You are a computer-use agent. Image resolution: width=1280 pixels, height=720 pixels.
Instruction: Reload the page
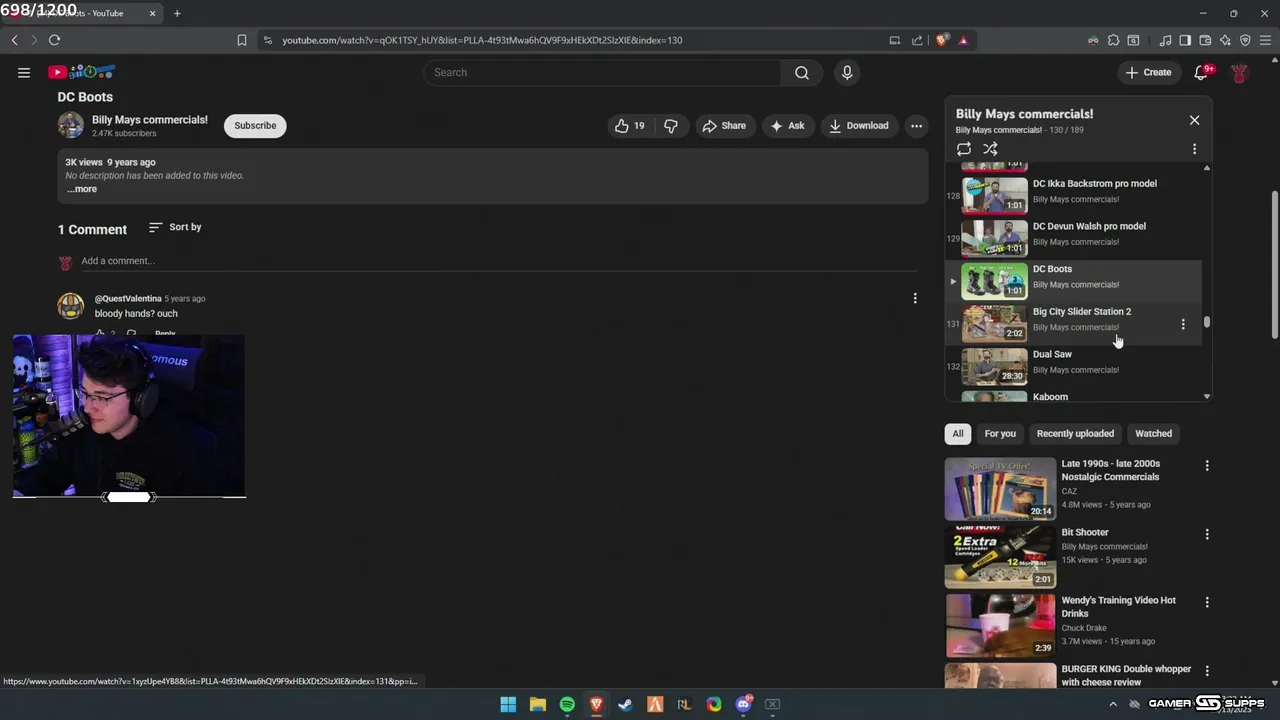coord(54,40)
